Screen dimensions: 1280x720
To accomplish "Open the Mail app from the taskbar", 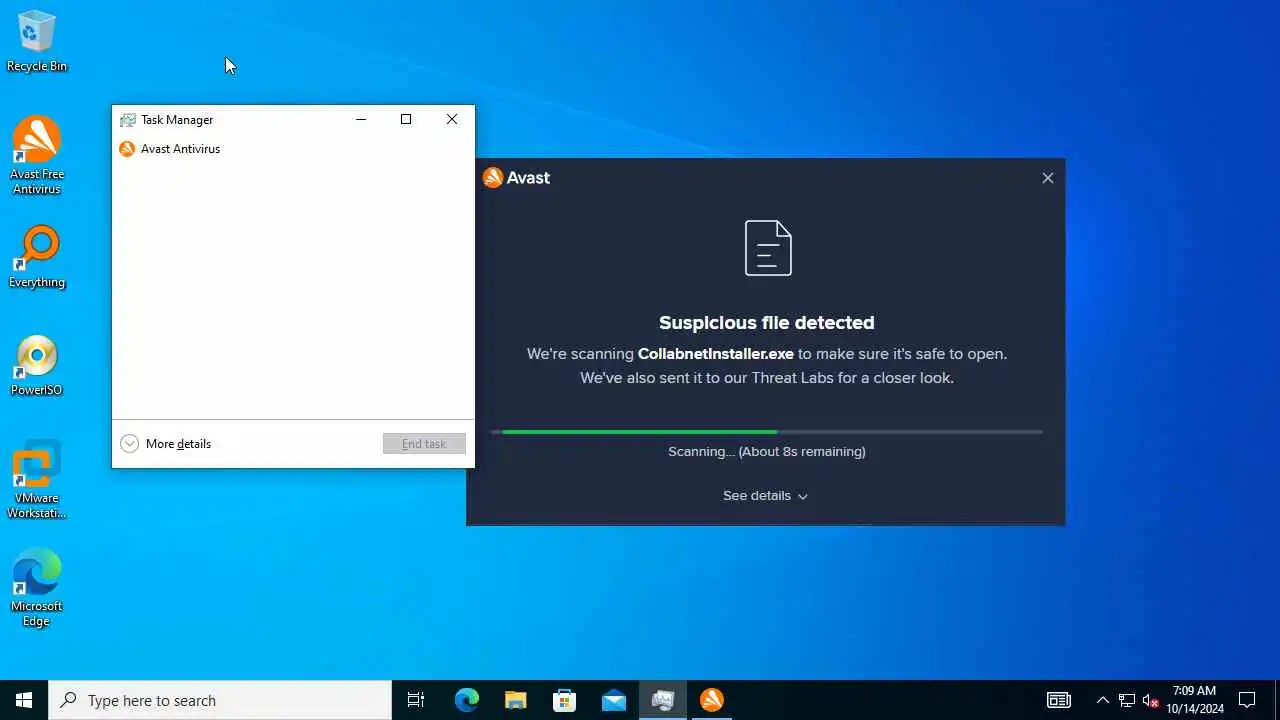I will 613,700.
